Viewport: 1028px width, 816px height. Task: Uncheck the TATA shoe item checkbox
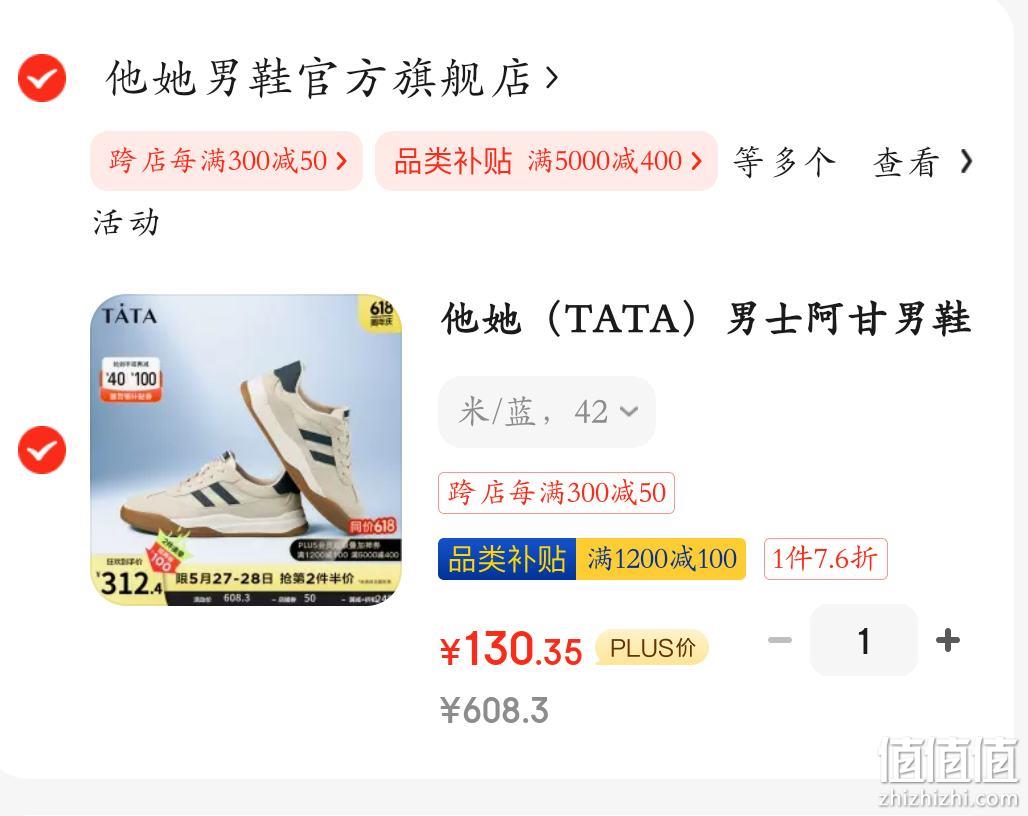point(41,450)
